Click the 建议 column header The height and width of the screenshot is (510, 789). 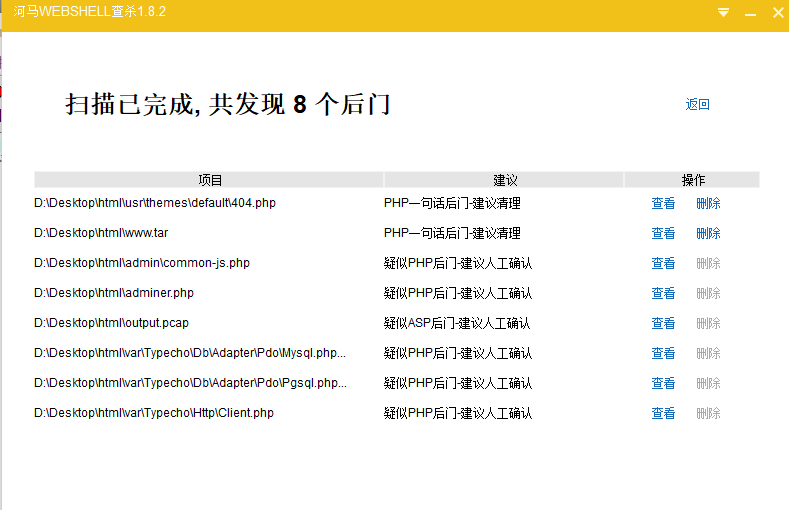pyautogui.click(x=504, y=180)
